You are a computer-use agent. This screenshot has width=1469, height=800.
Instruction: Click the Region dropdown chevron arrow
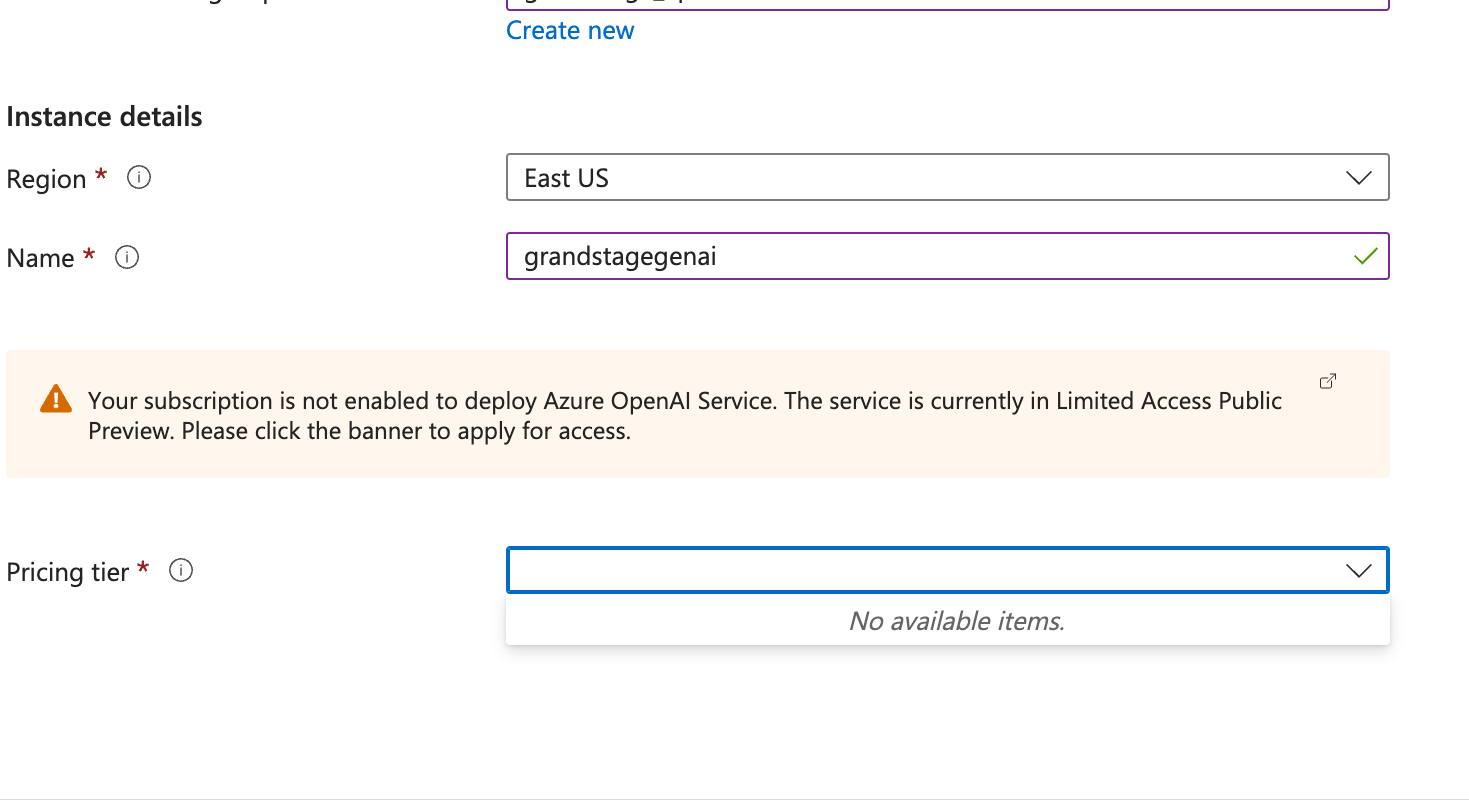1358,178
